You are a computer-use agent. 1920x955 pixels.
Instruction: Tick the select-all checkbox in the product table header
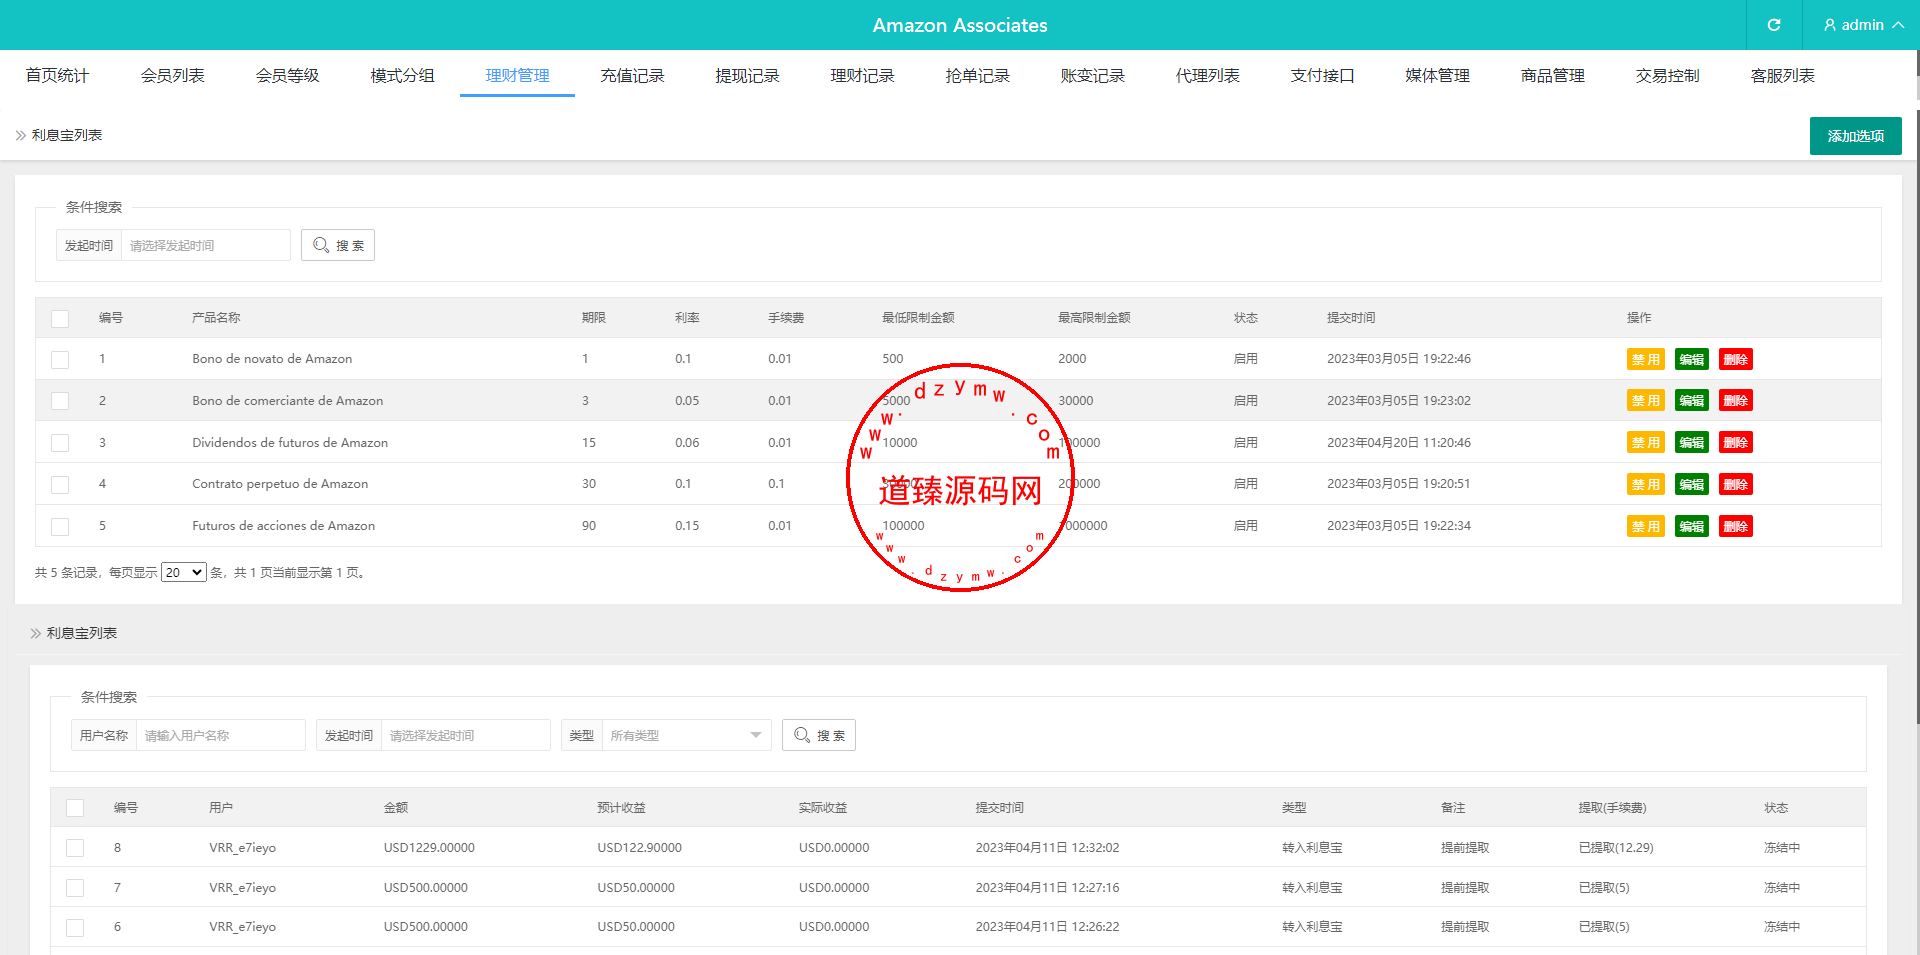coord(60,319)
